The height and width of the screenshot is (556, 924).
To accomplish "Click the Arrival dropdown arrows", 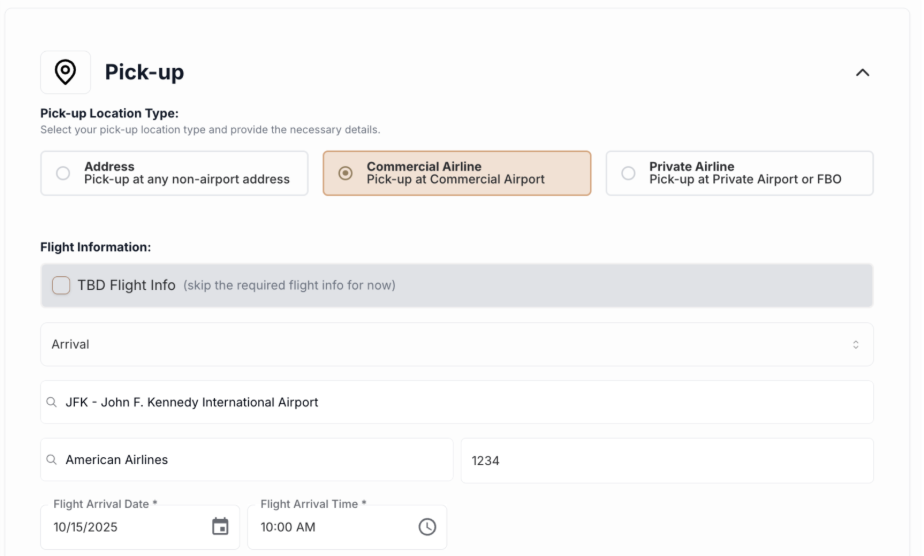I will pos(855,344).
